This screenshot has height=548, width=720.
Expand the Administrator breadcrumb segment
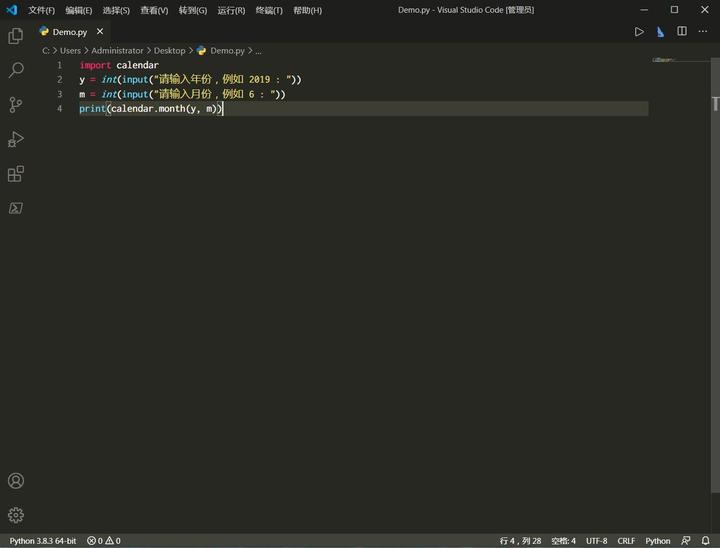117,51
